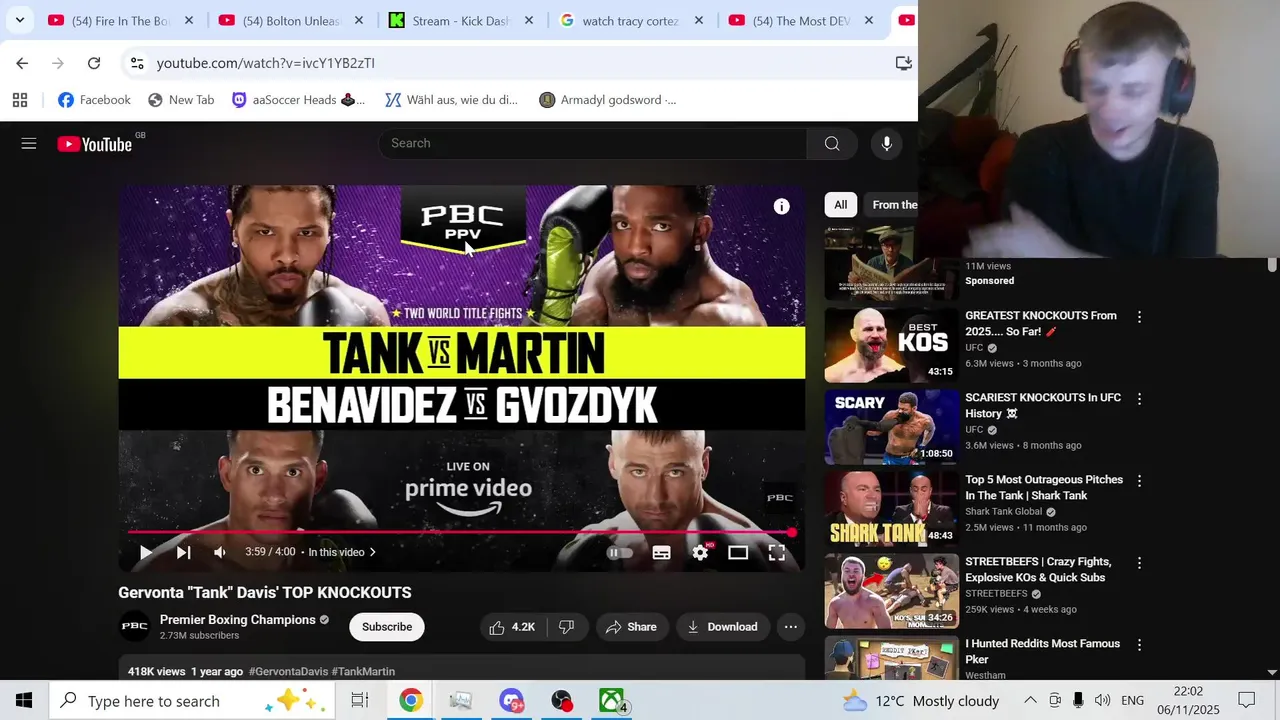Viewport: 1280px width, 720px height.
Task: Dislike the video
Action: pyautogui.click(x=566, y=627)
